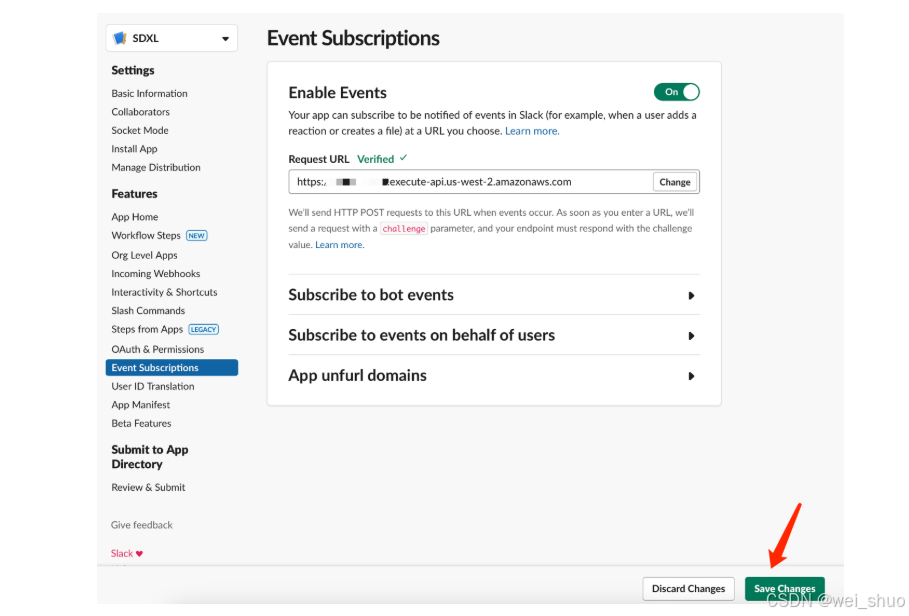Screen dimensions: 909x616
Task: Click the Slack heart link
Action: tap(126, 553)
